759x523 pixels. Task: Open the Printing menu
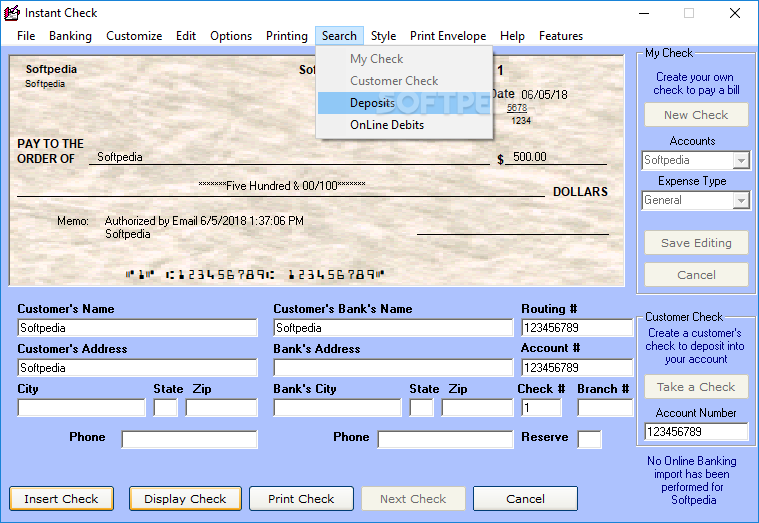tap(287, 36)
